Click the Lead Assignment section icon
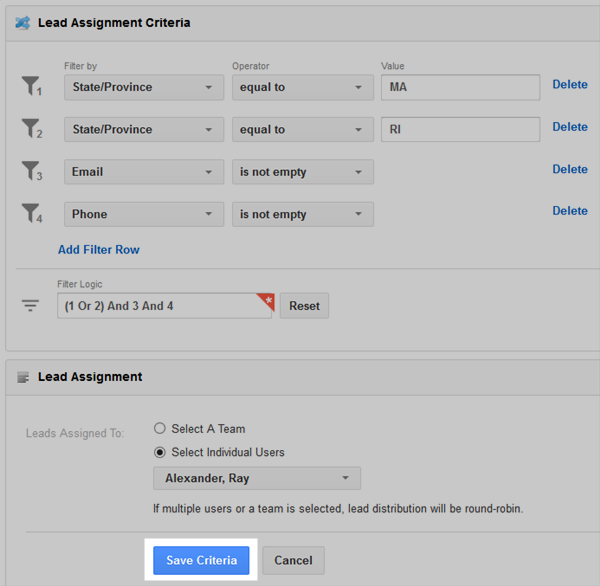 (23, 377)
